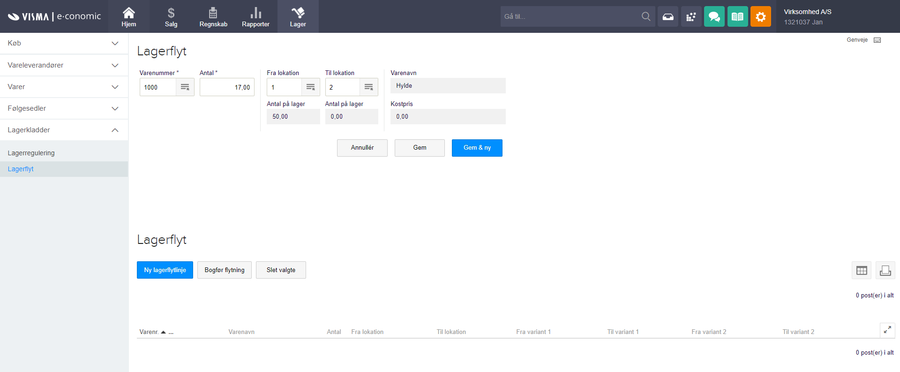
Task: Click the Til variant 1 header
Action: click(623, 332)
